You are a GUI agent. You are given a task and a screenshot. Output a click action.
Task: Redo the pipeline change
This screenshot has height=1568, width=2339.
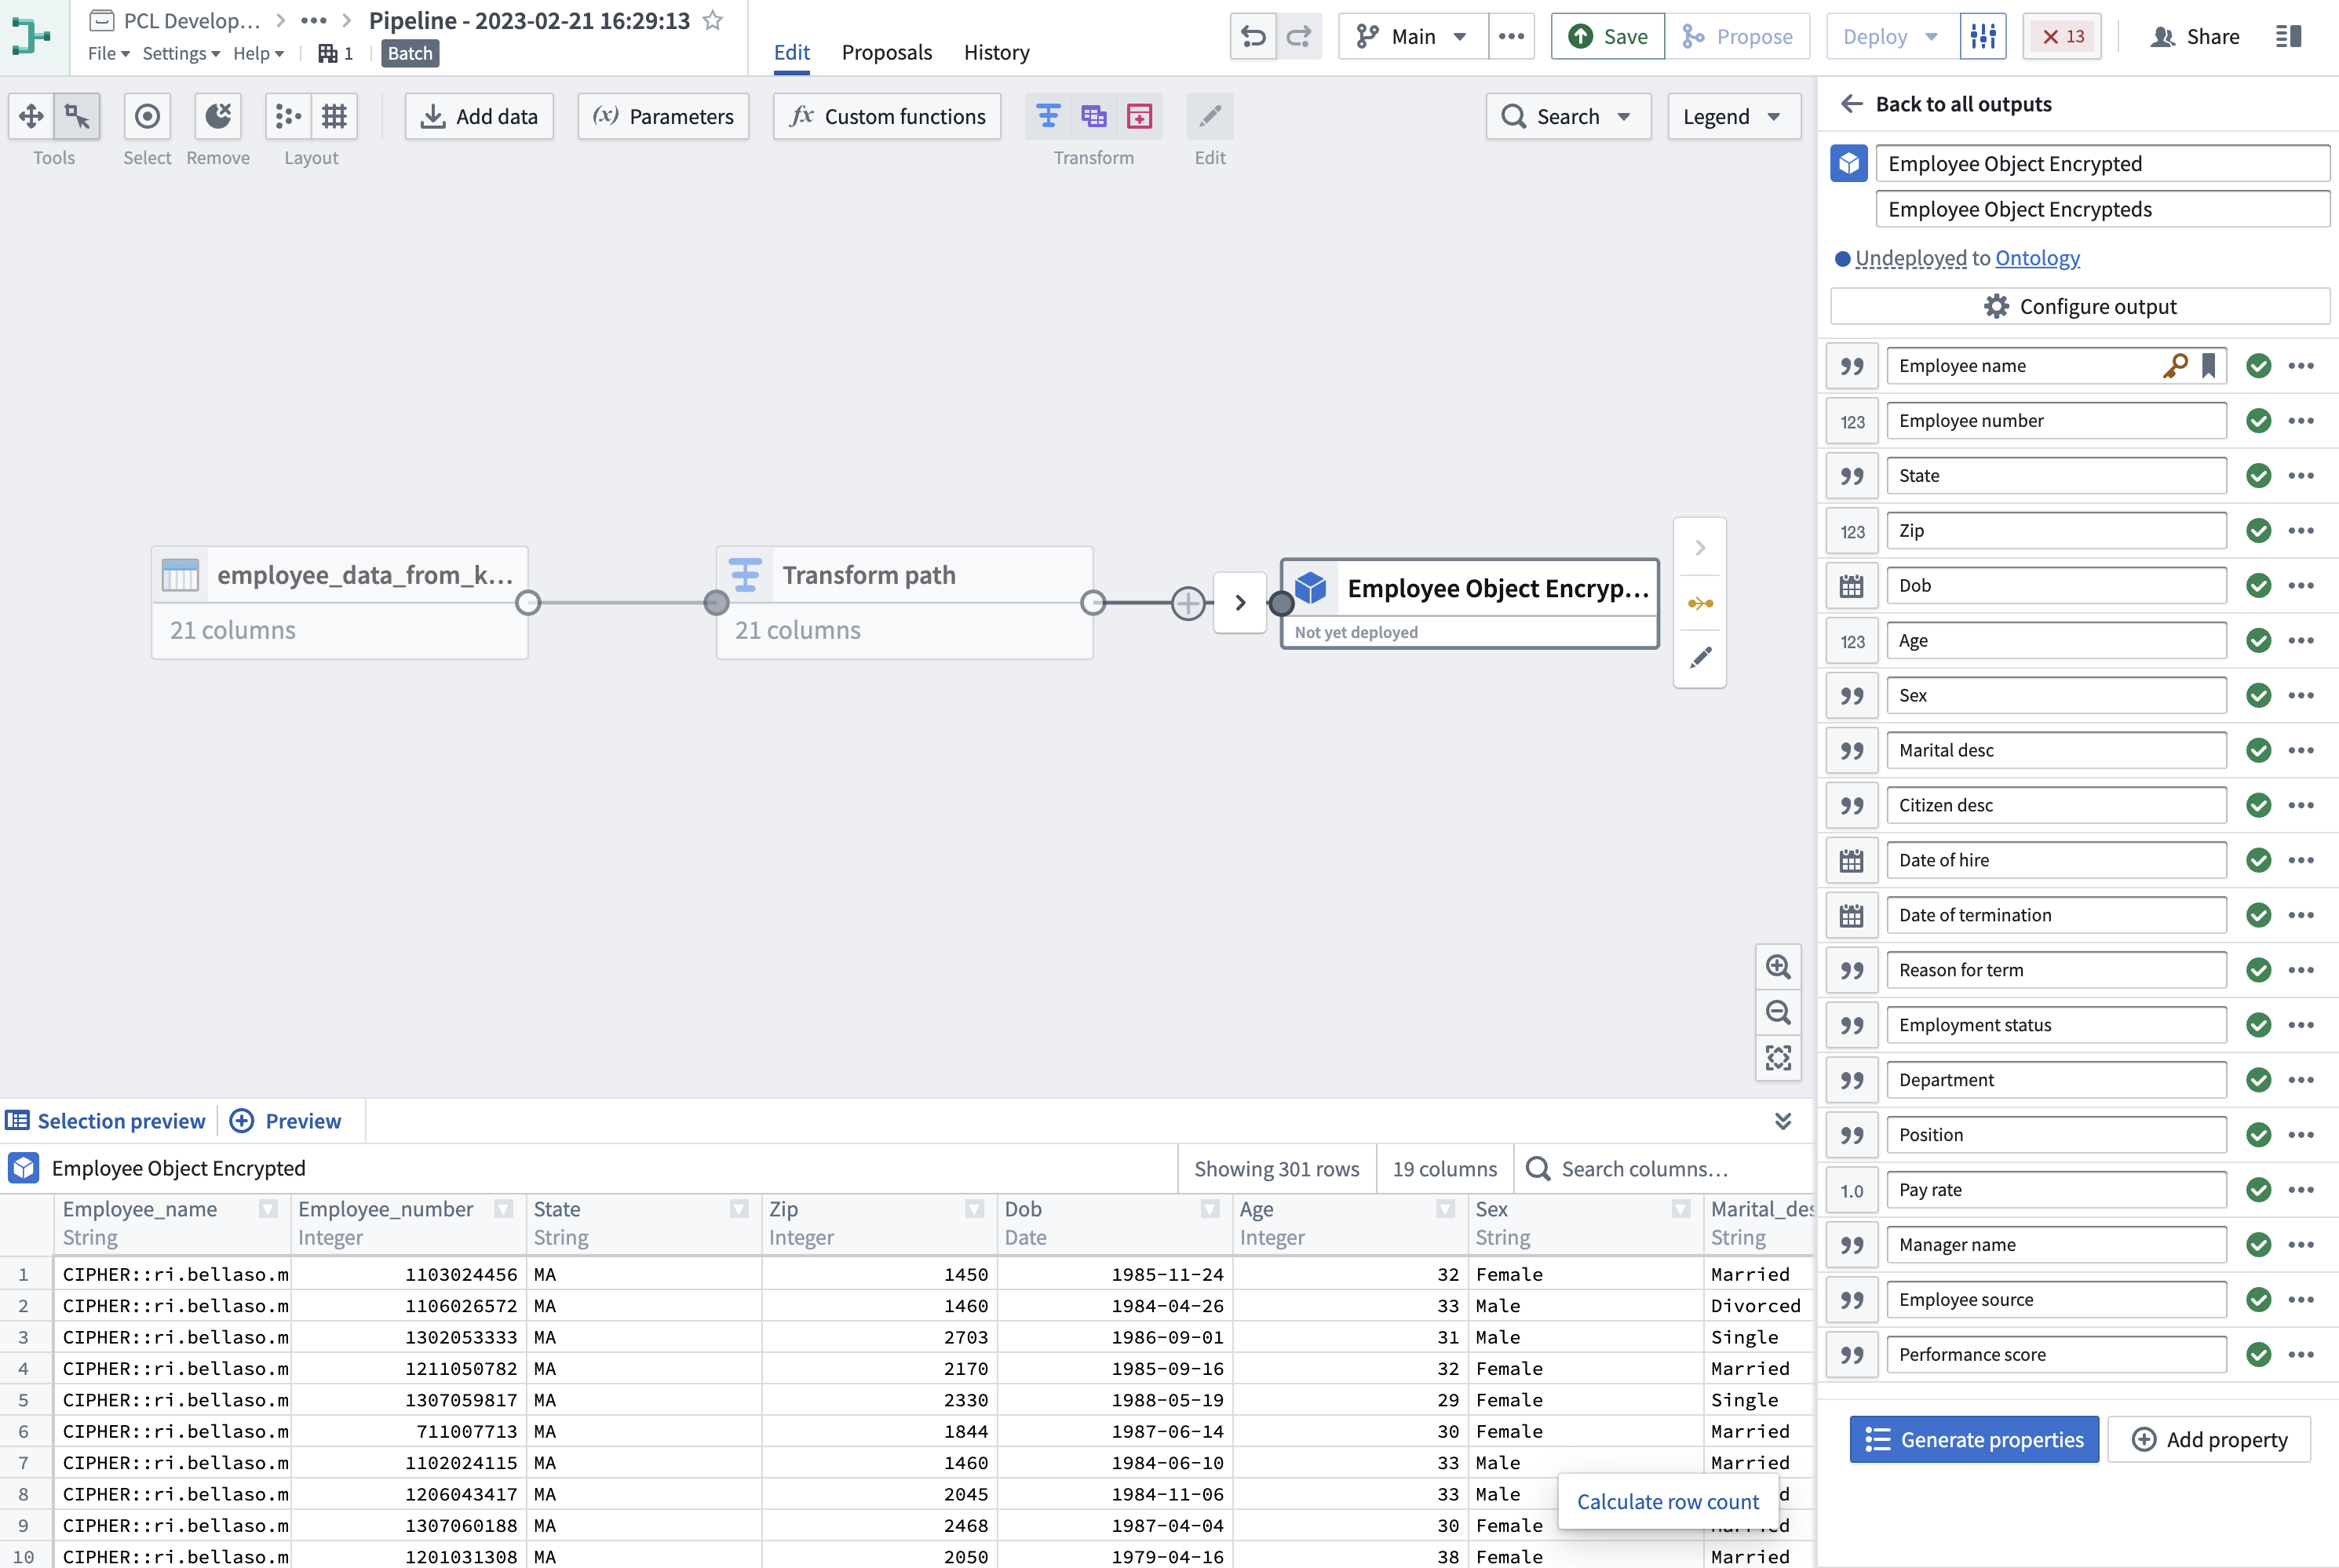(1299, 37)
